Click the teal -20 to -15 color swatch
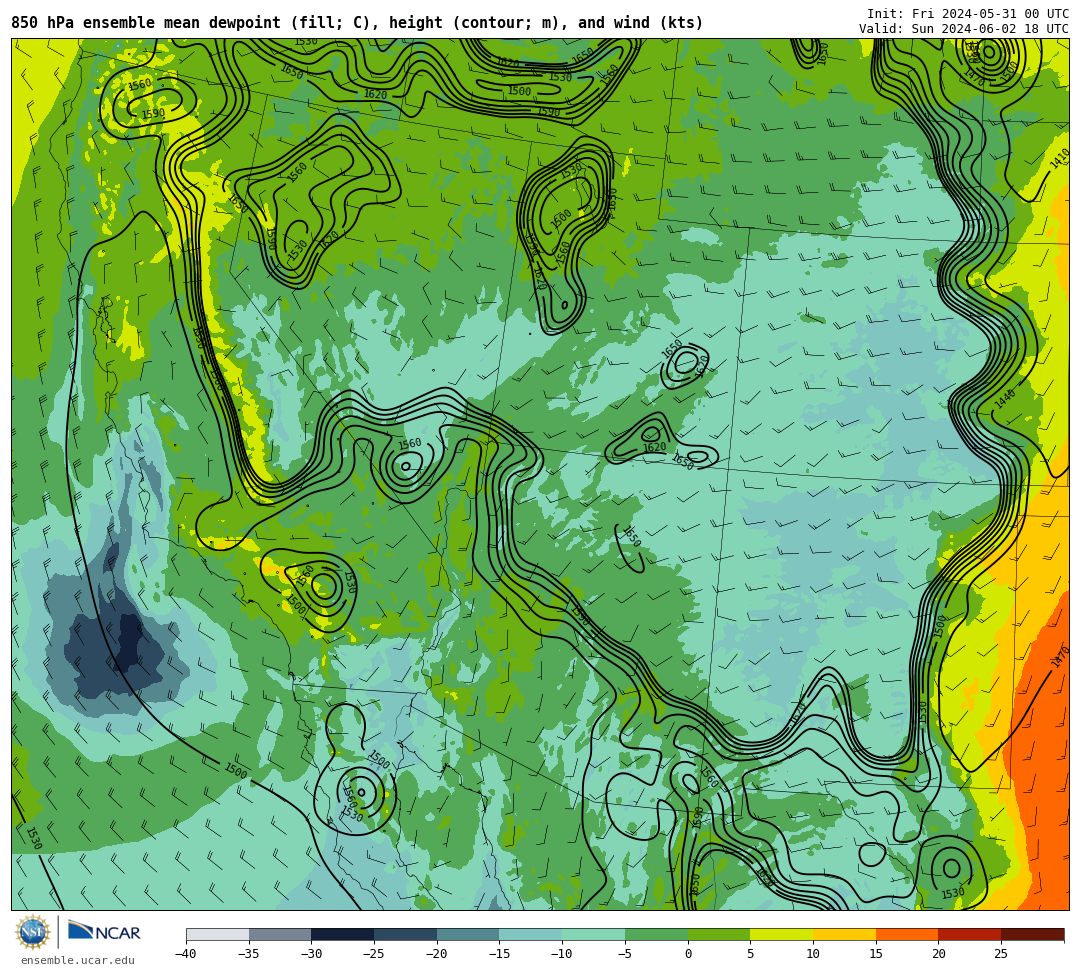 [468, 934]
